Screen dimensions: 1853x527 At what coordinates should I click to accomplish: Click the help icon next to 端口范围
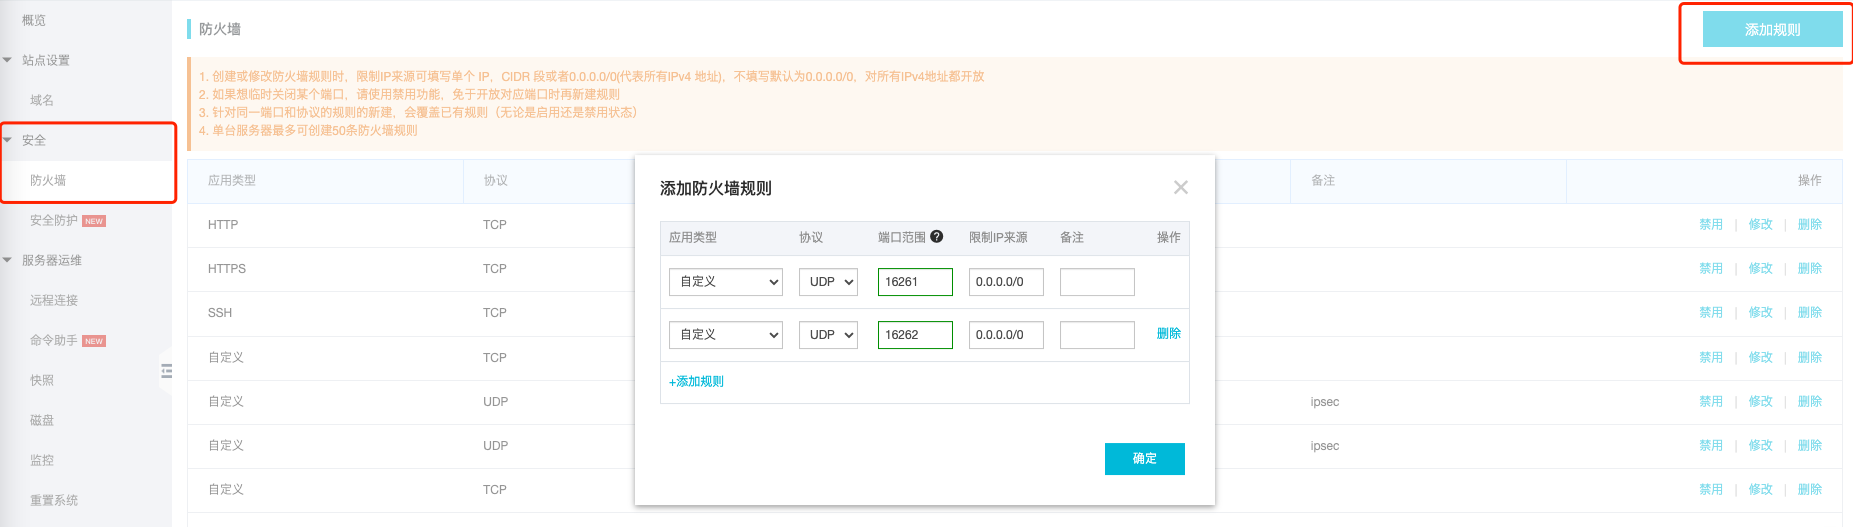tap(936, 237)
